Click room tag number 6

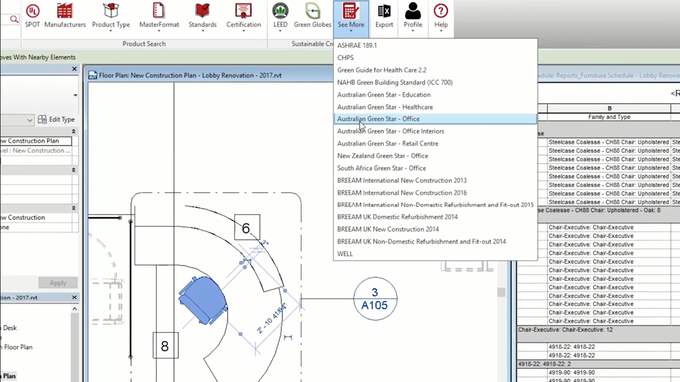click(x=247, y=227)
